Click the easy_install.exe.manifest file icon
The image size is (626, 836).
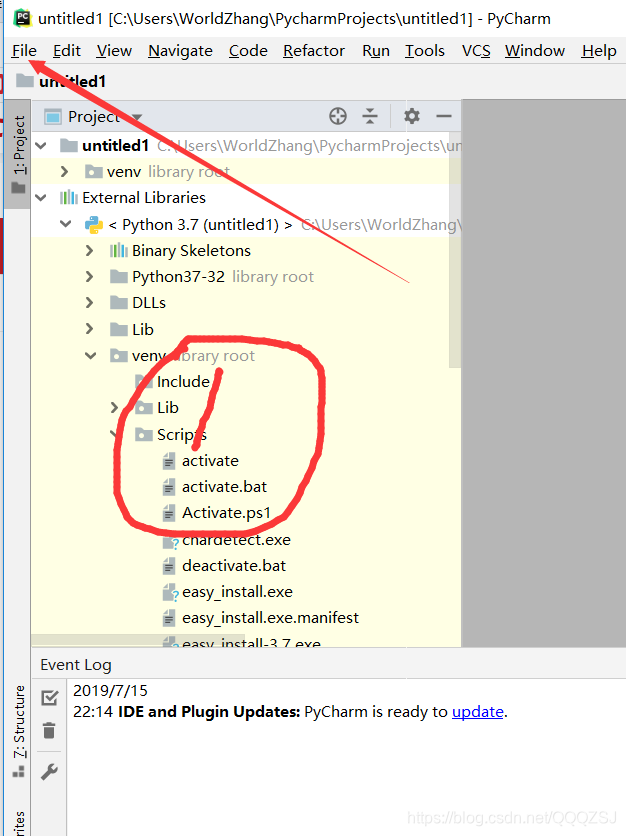(x=168, y=618)
